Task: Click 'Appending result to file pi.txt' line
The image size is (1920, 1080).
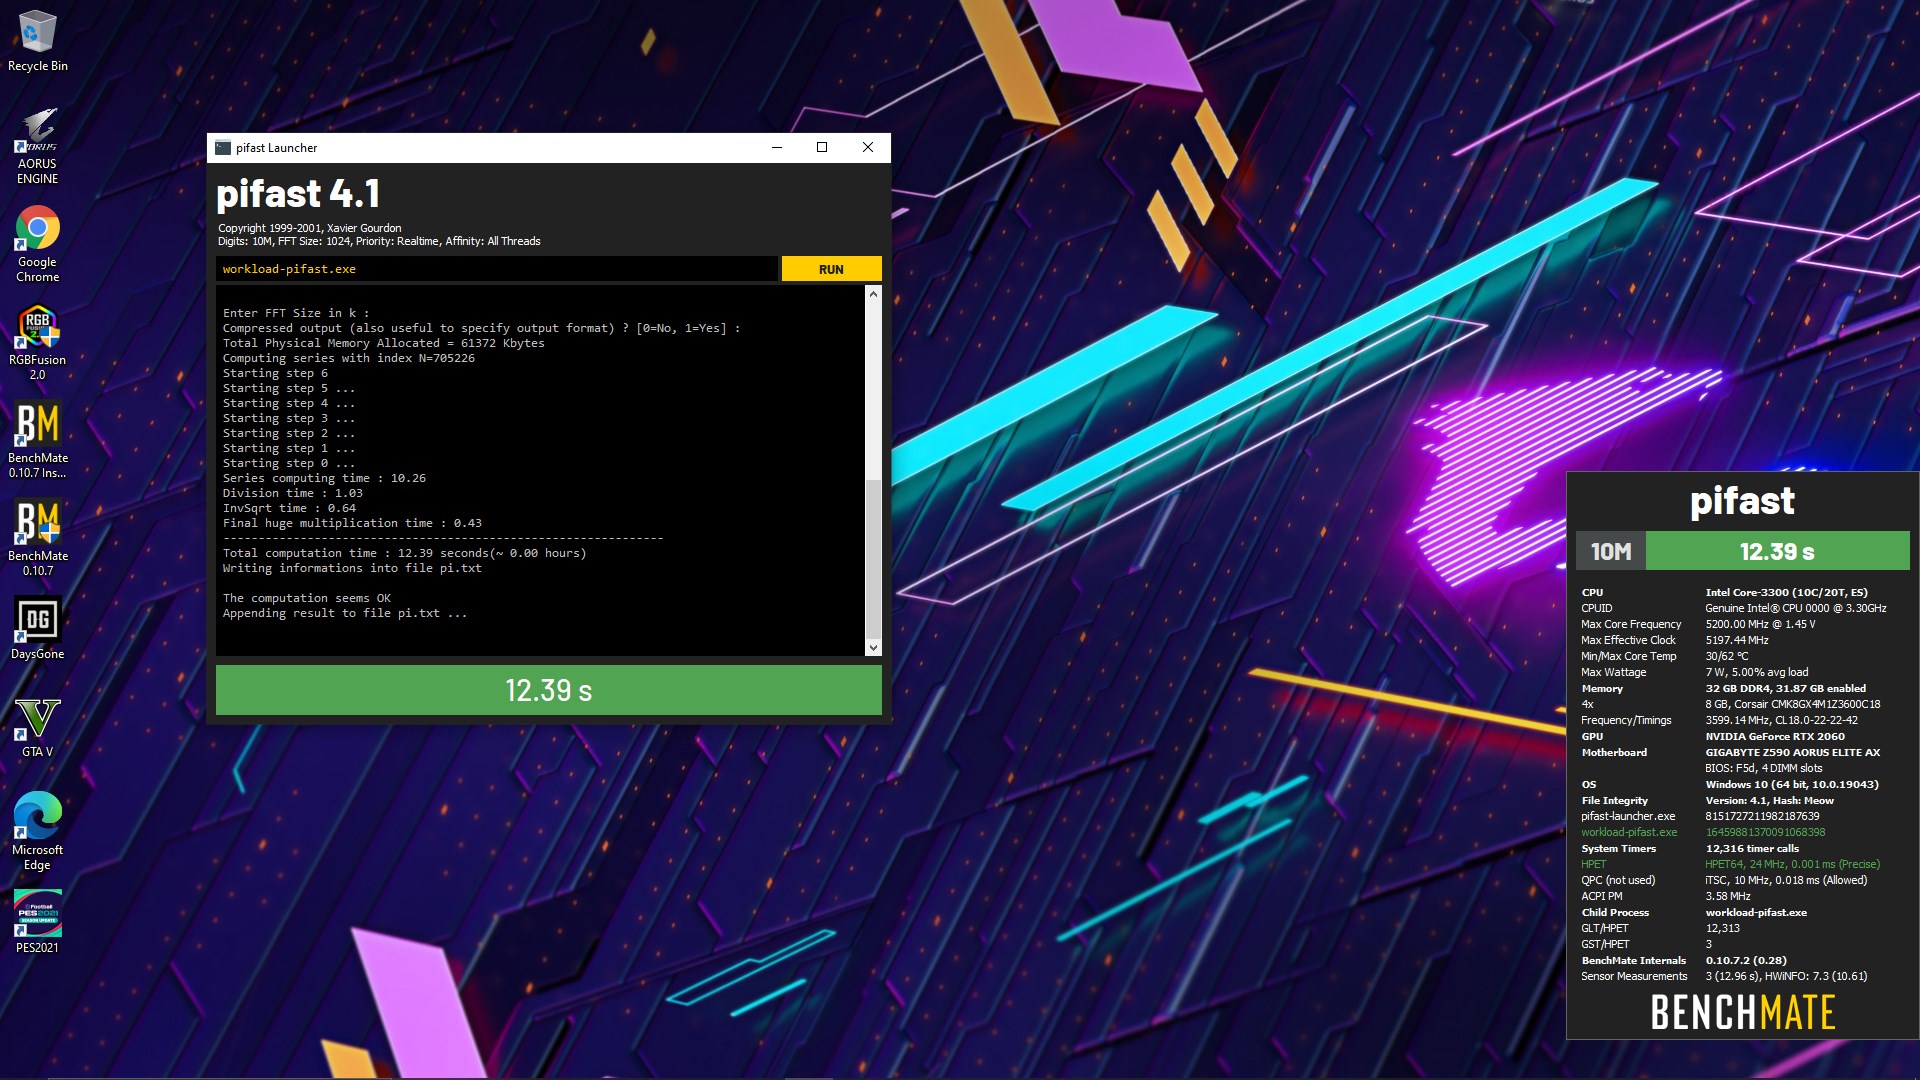Action: click(x=344, y=613)
